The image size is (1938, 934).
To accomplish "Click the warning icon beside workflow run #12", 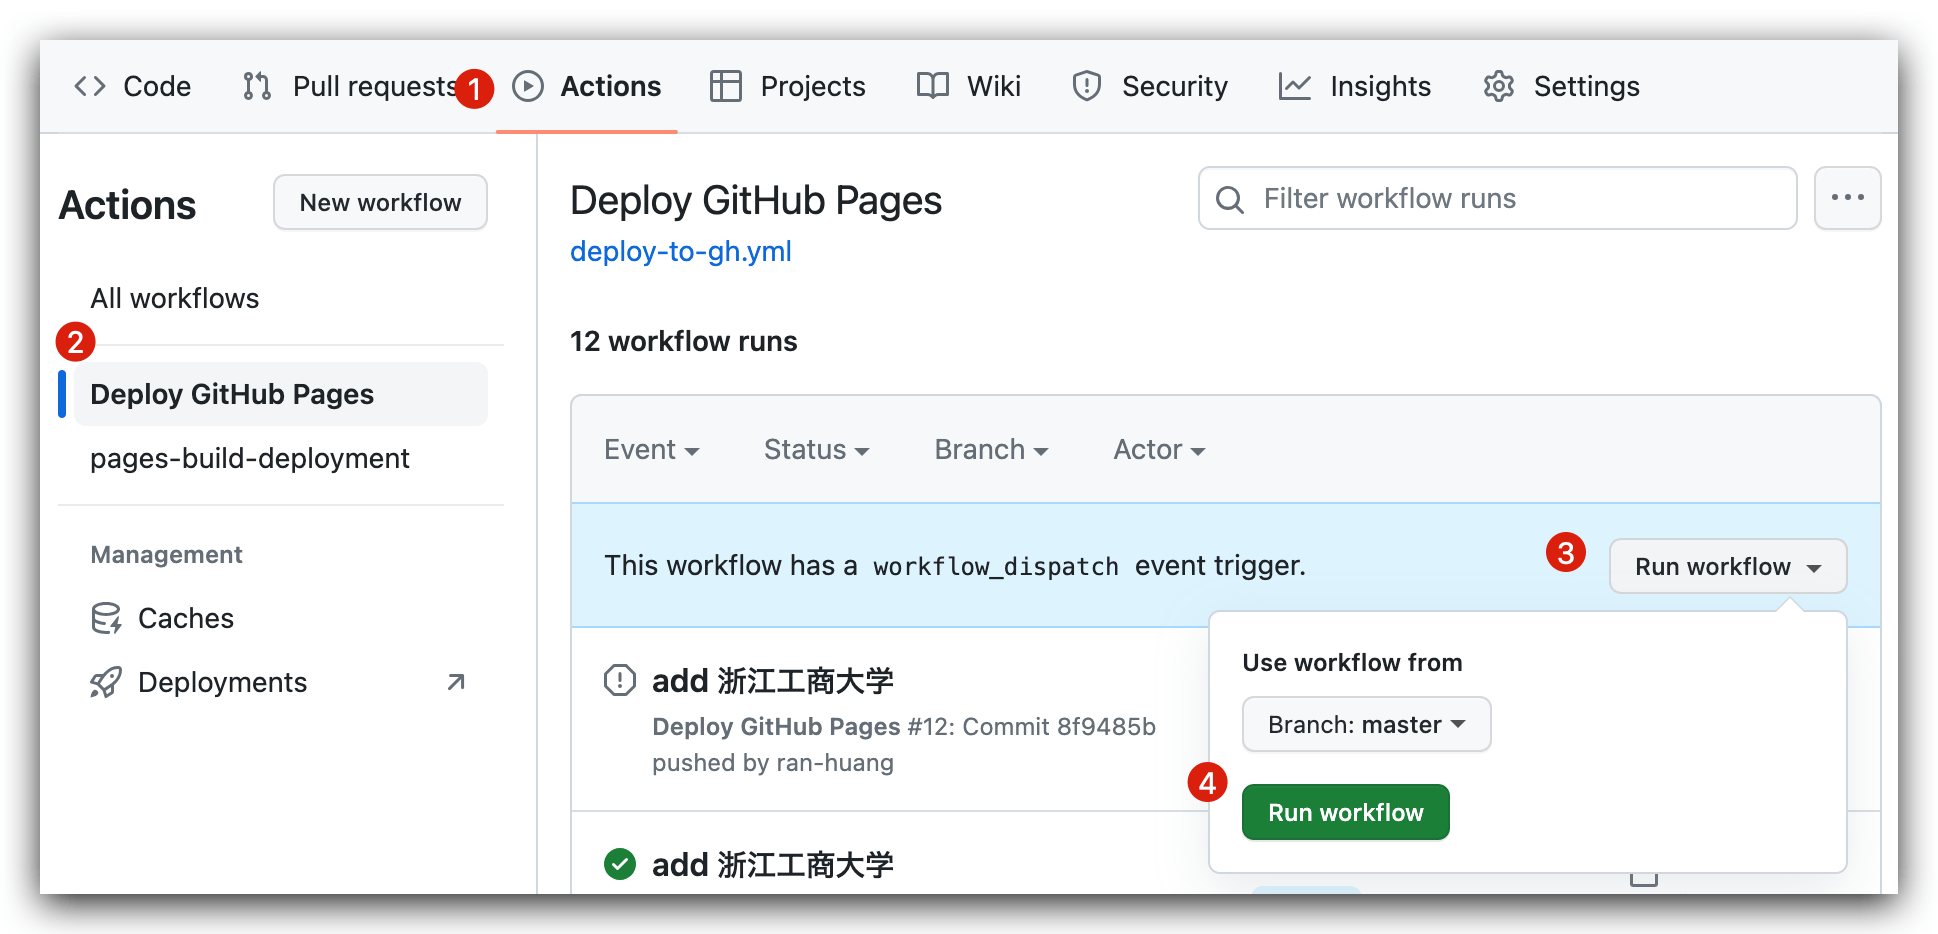I will point(619,680).
